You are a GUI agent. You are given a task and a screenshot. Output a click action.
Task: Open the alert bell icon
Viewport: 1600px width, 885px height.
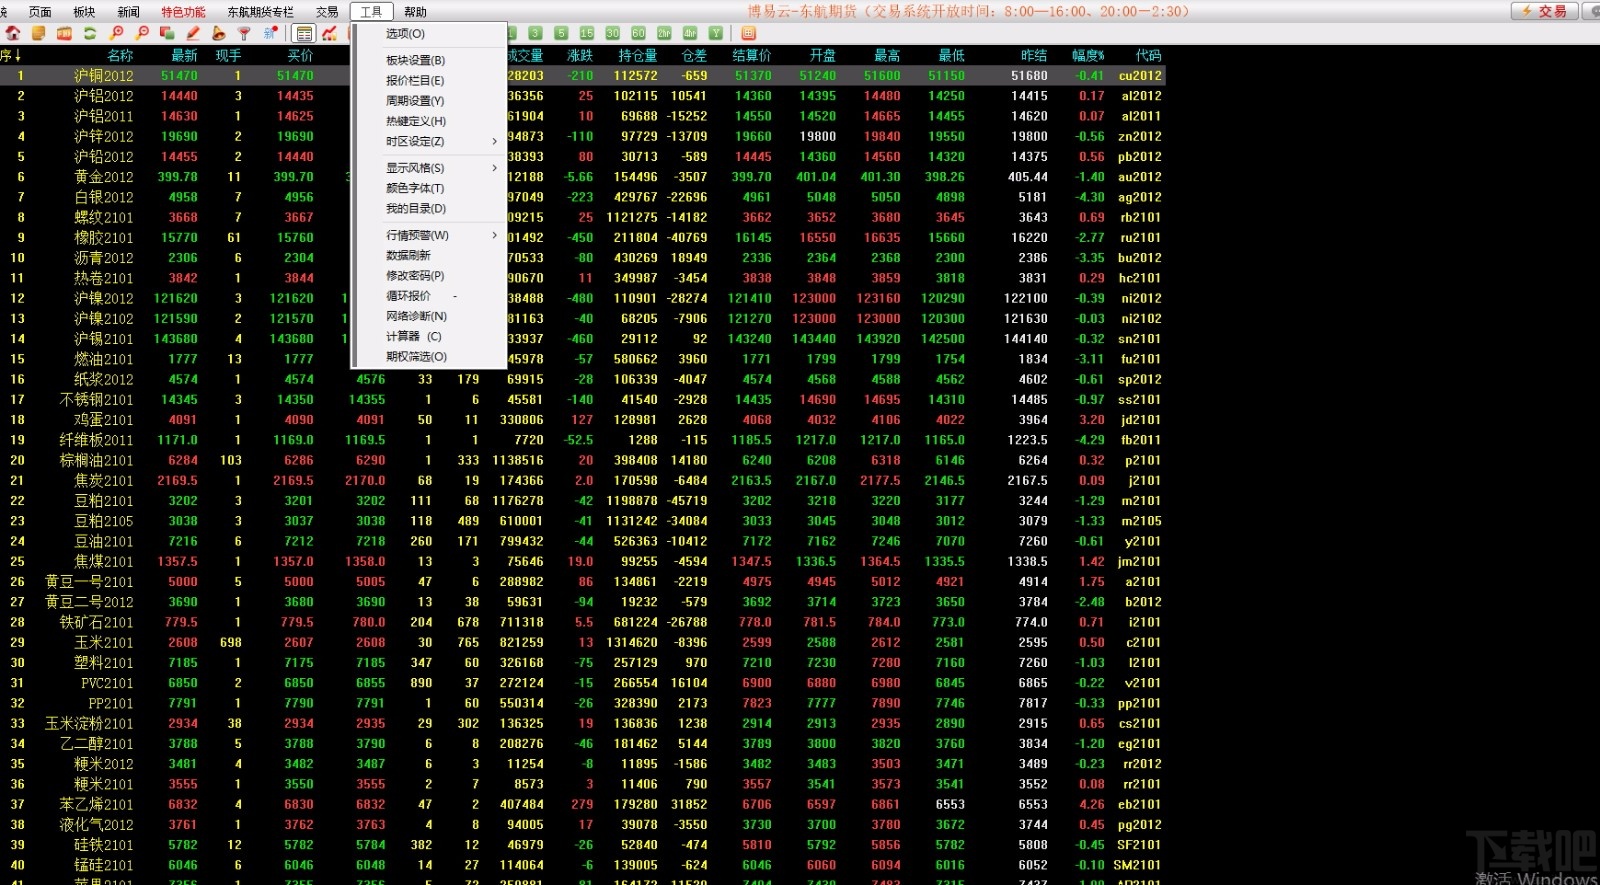click(x=219, y=33)
